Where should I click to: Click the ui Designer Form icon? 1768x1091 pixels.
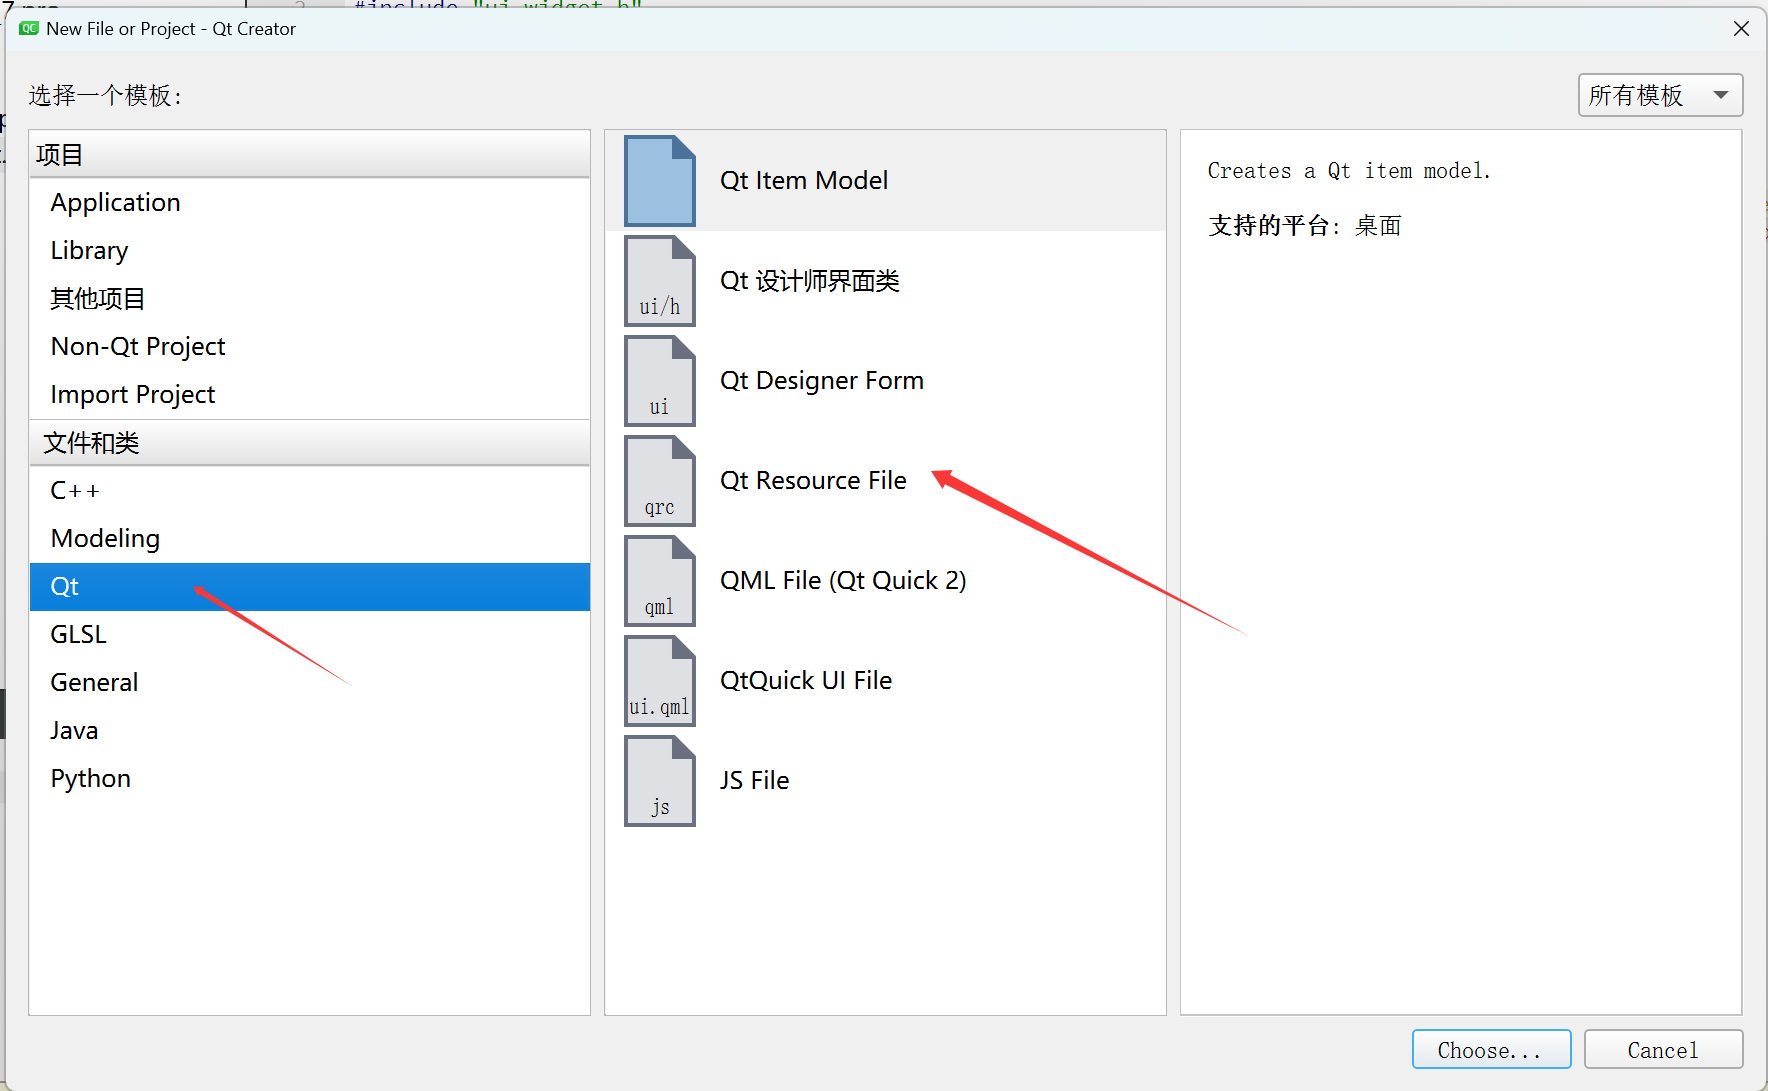660,381
